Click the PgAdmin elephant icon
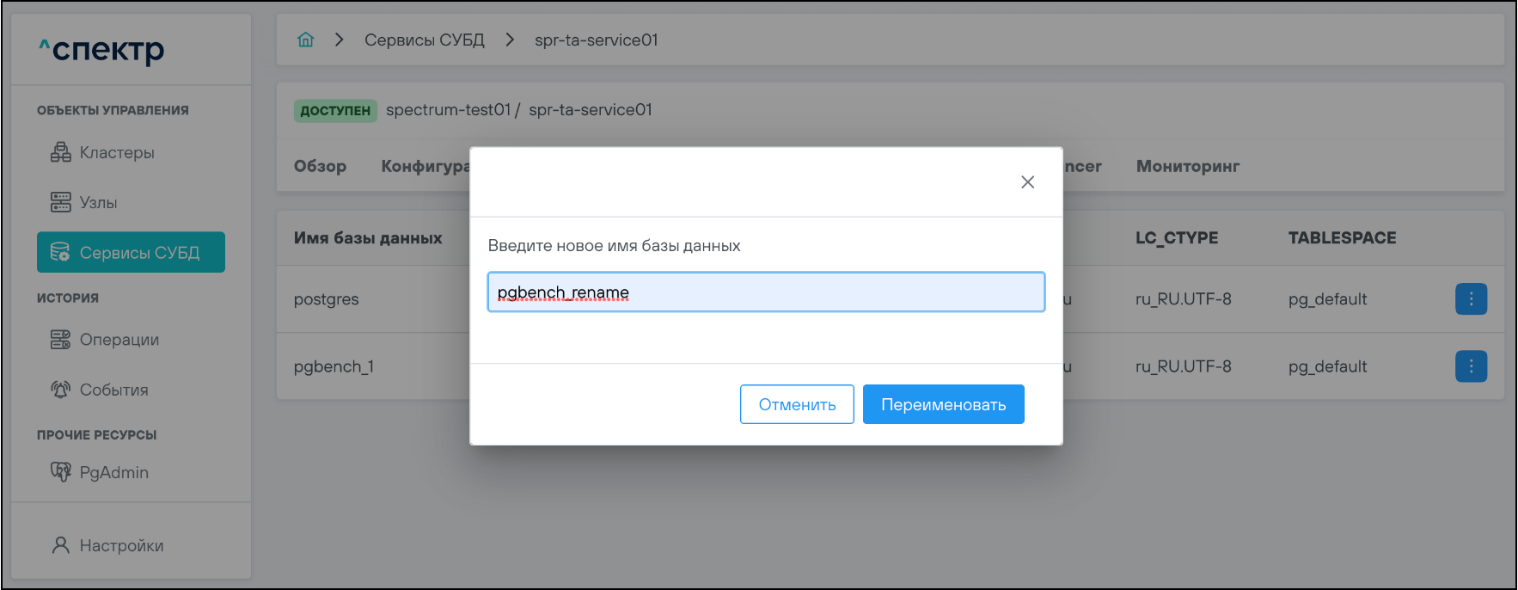Image resolution: width=1518 pixels, height=590 pixels. click(61, 472)
